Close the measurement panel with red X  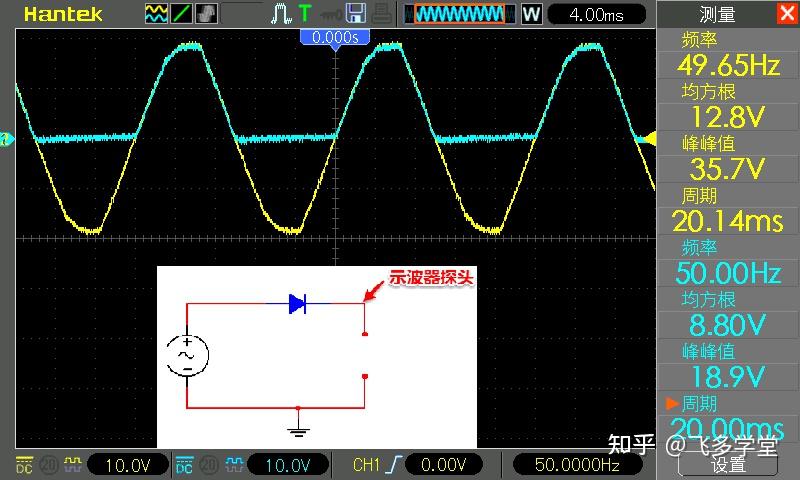788,13
